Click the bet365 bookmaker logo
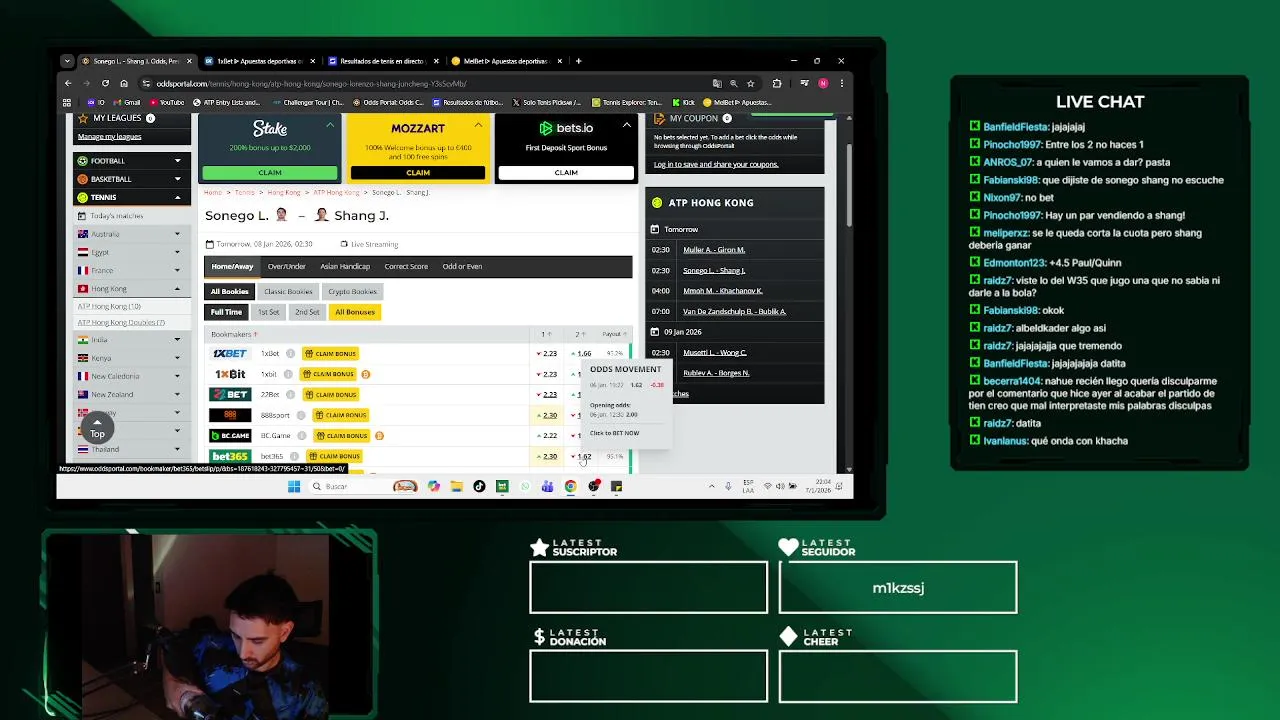 click(x=229, y=456)
